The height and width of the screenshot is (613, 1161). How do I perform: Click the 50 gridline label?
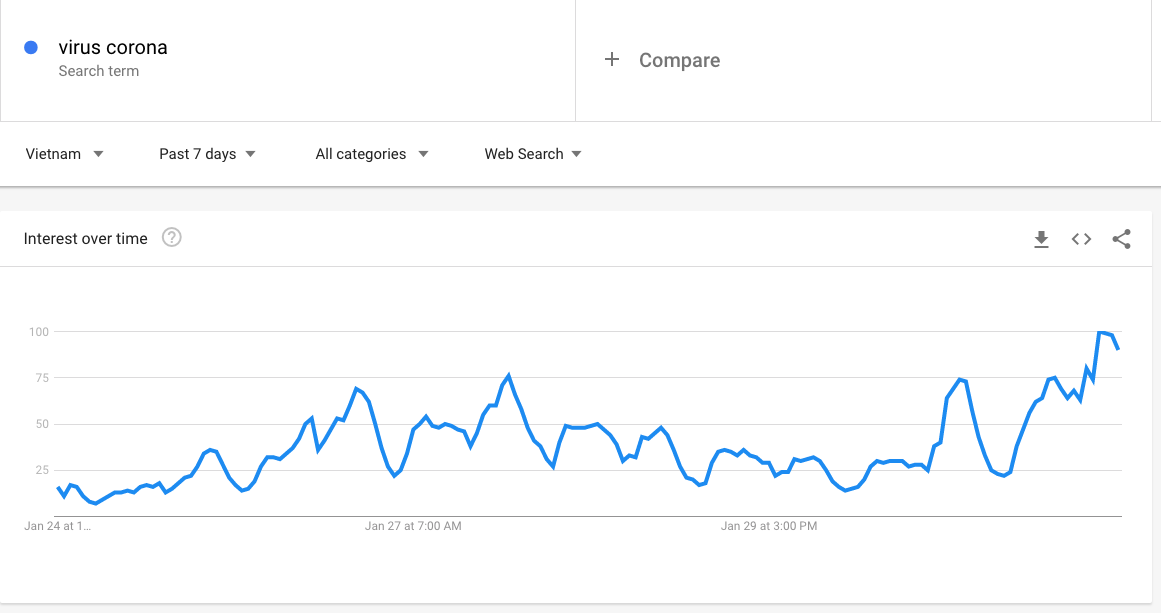tap(41, 424)
